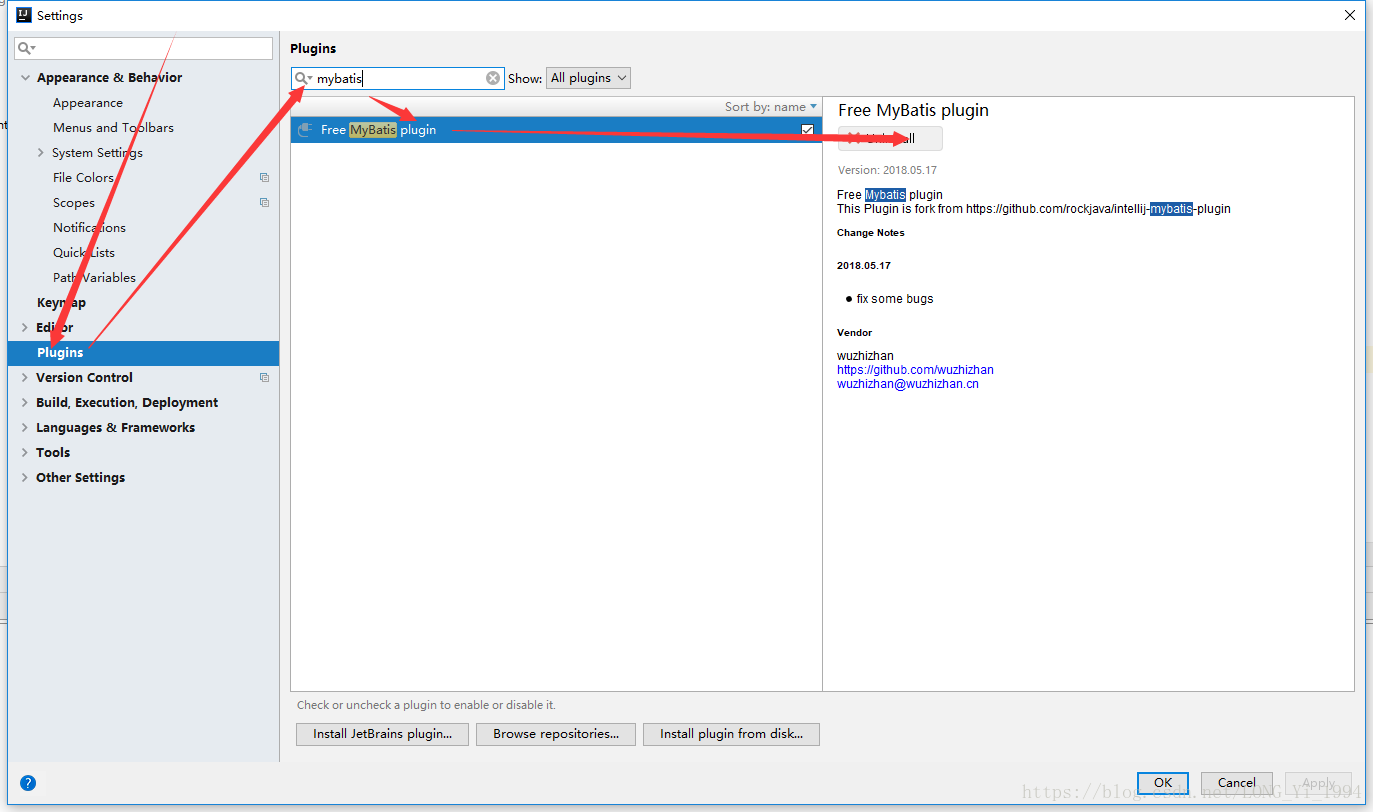The height and width of the screenshot is (812, 1373).
Task: Click the Browse repositories button
Action: pos(555,734)
